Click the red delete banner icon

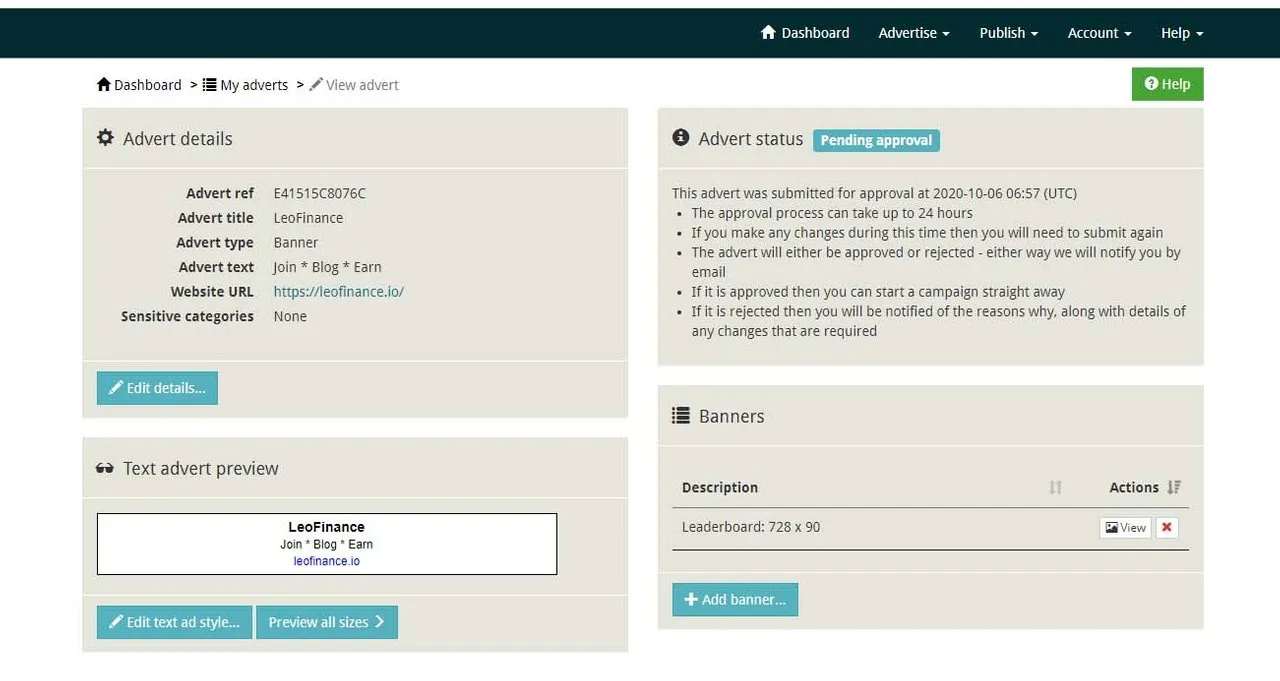pos(1166,527)
